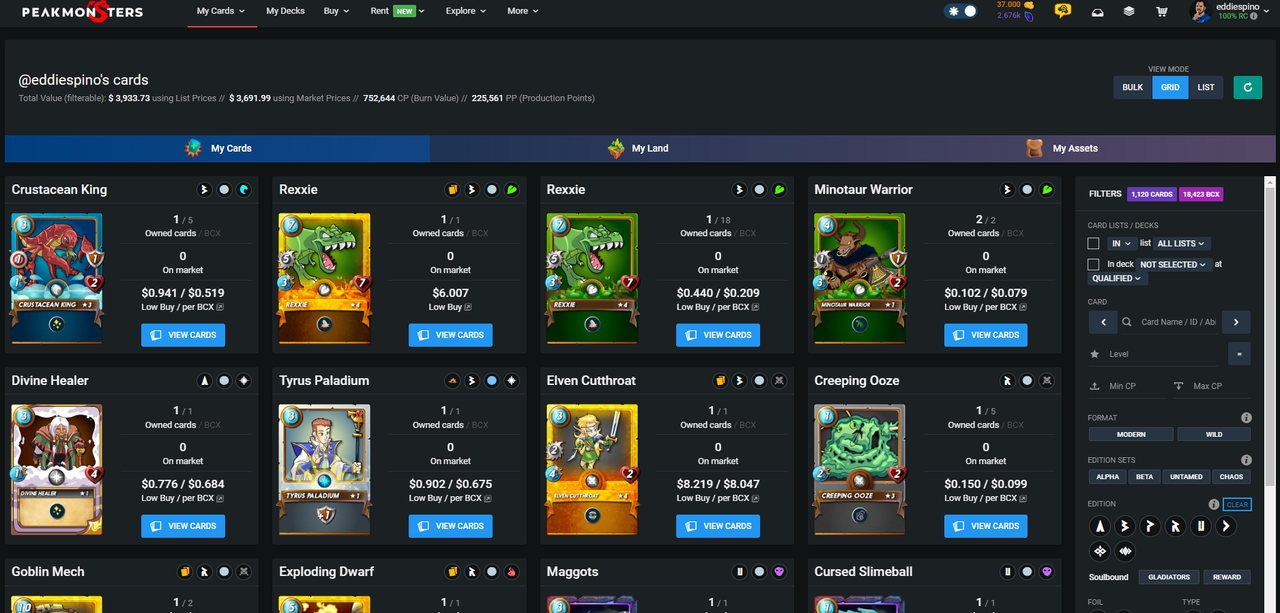The width and height of the screenshot is (1280, 613).
Task: View cards for Tyrus Paladium
Action: click(450, 526)
